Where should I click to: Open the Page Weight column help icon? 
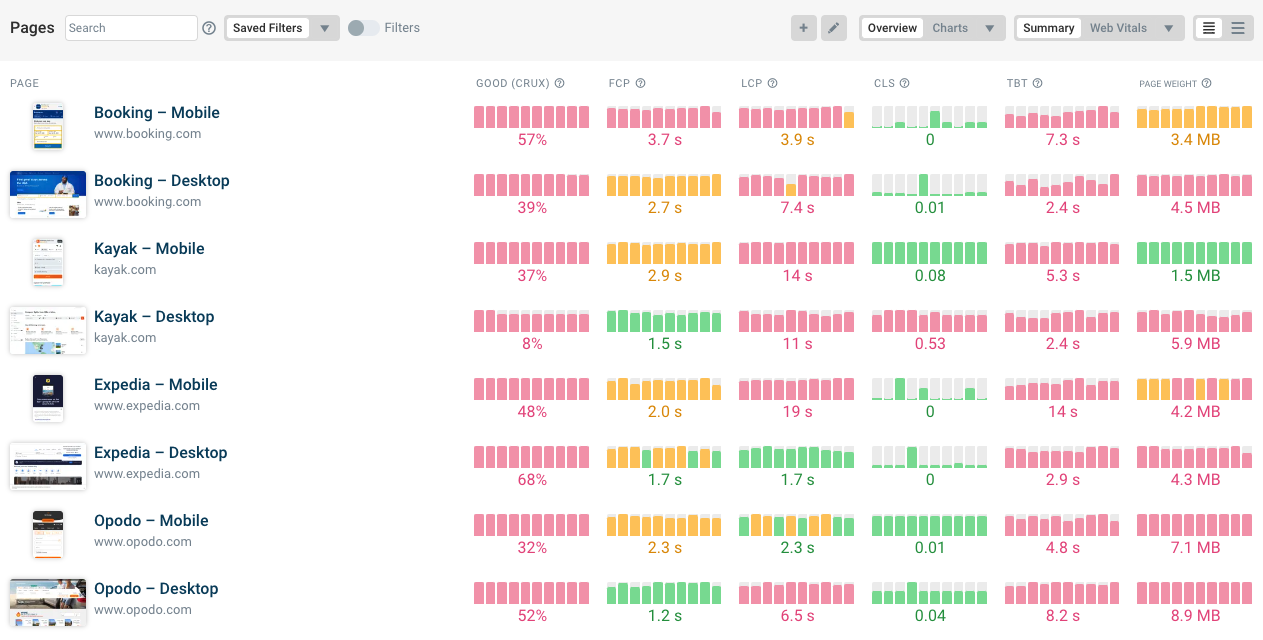click(x=1207, y=84)
